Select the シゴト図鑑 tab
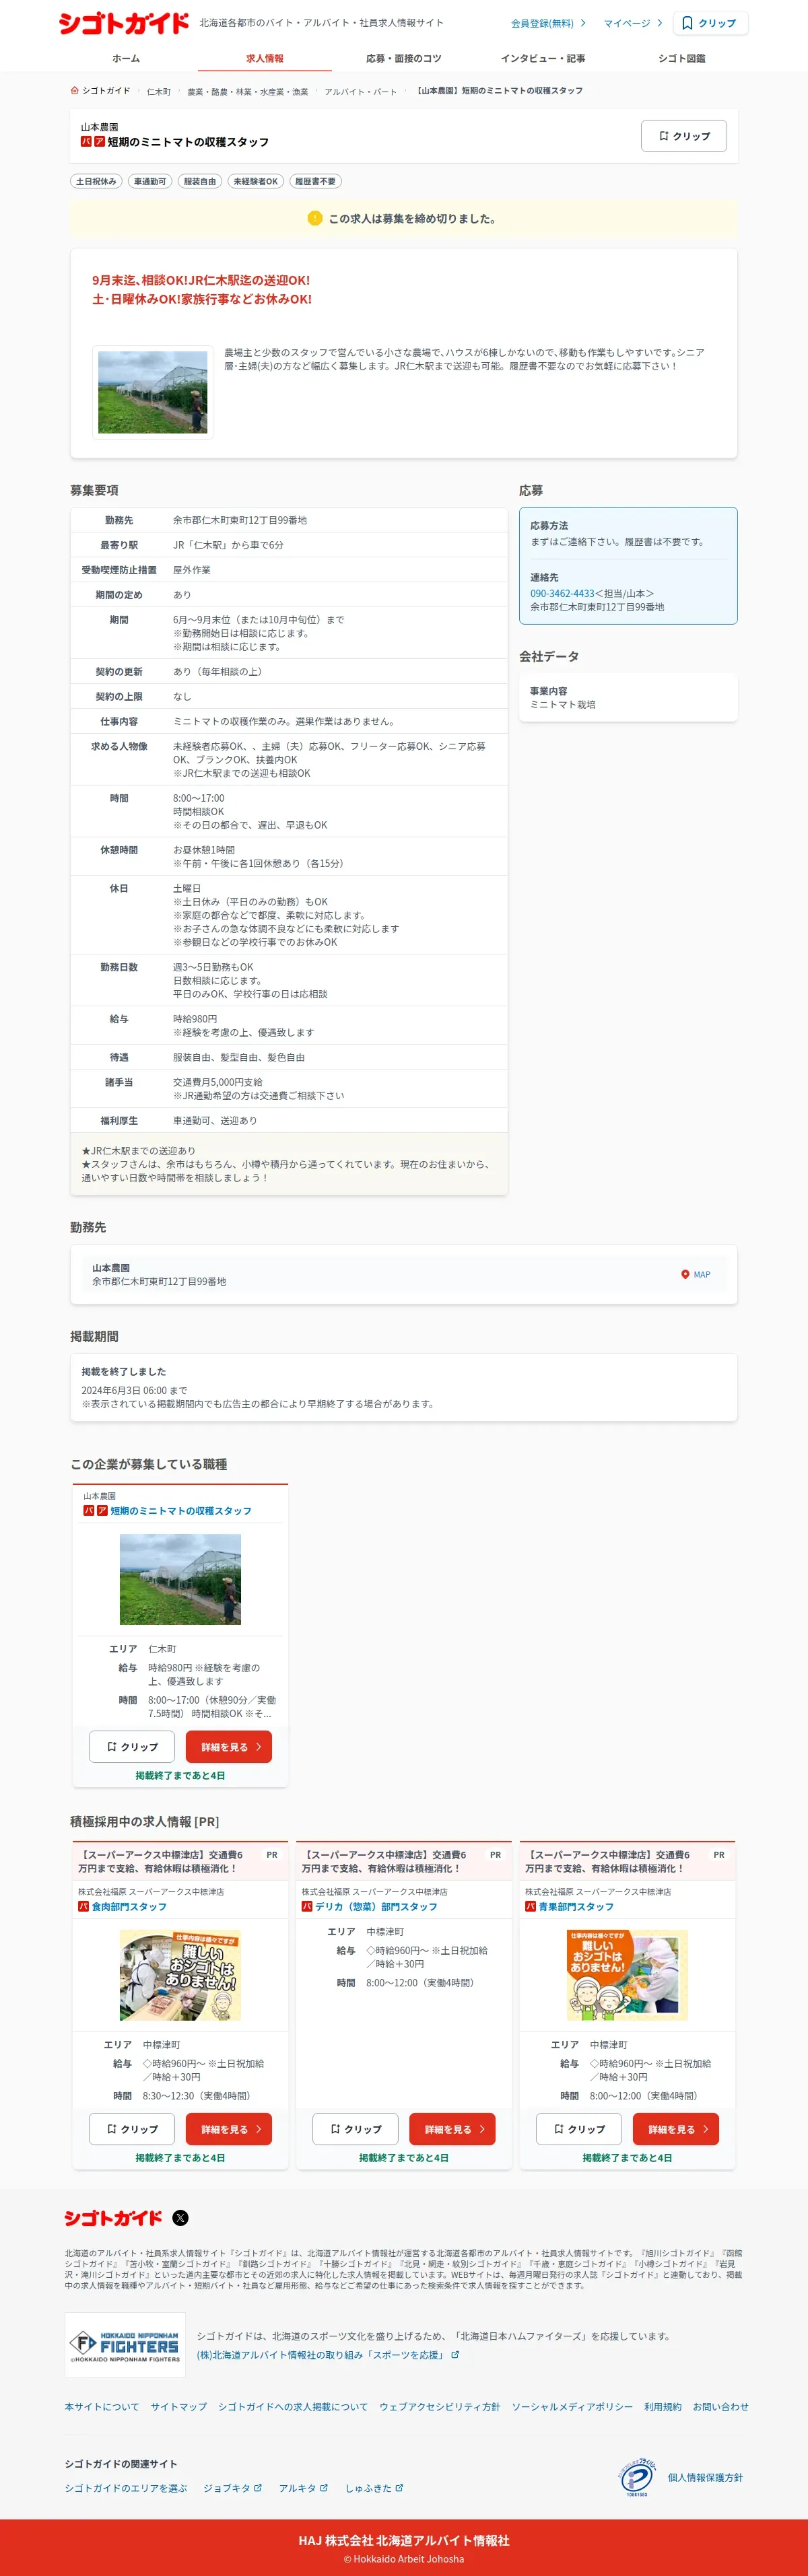 682,58
